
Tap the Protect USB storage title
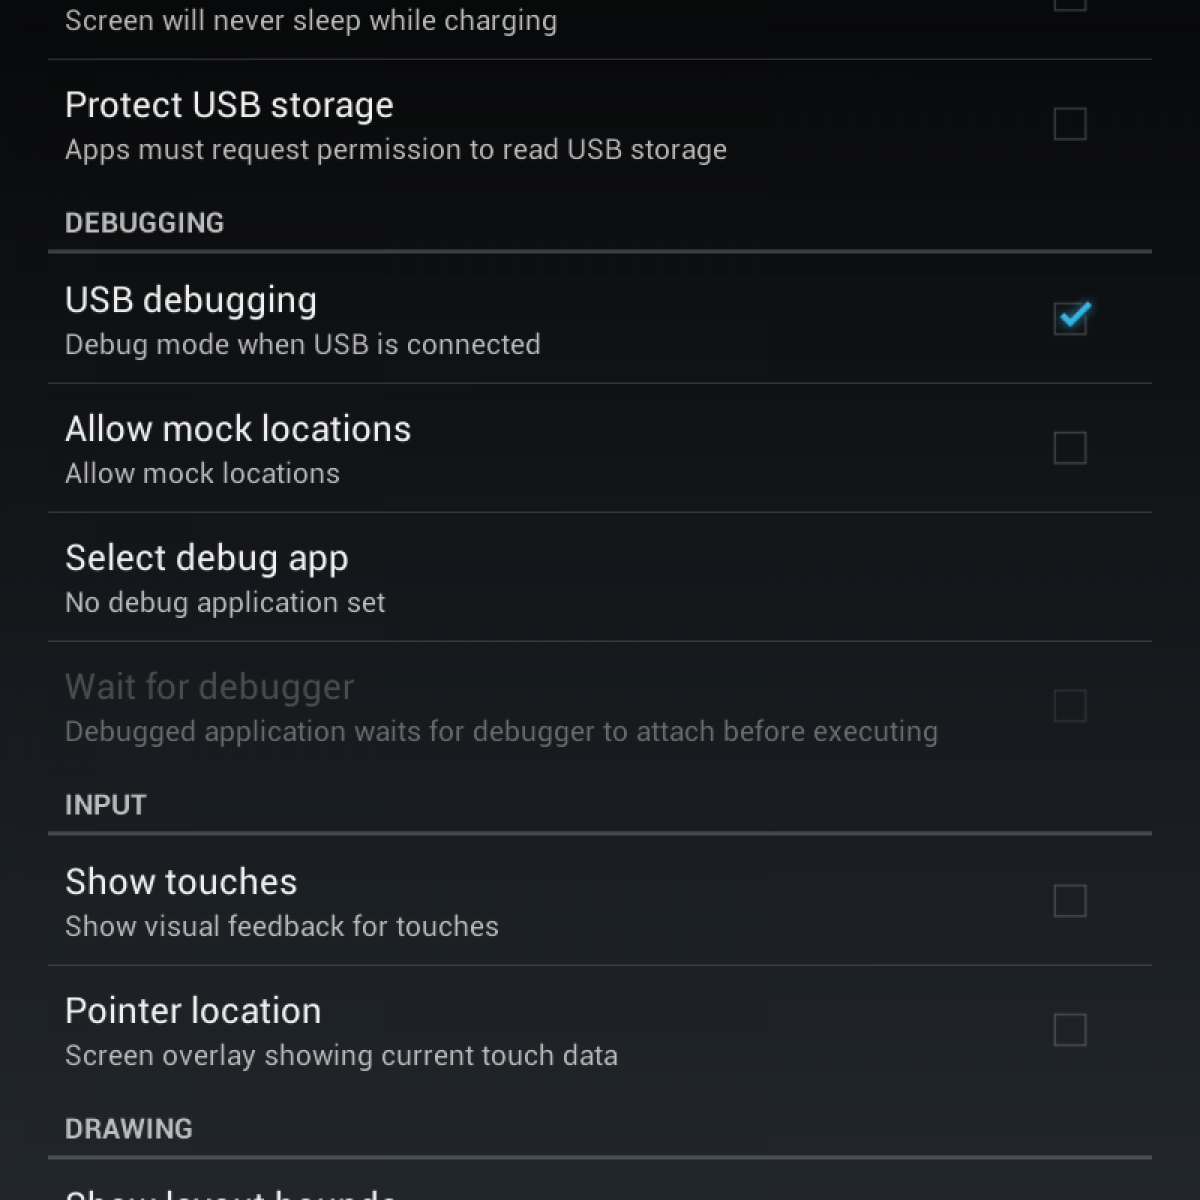229,105
